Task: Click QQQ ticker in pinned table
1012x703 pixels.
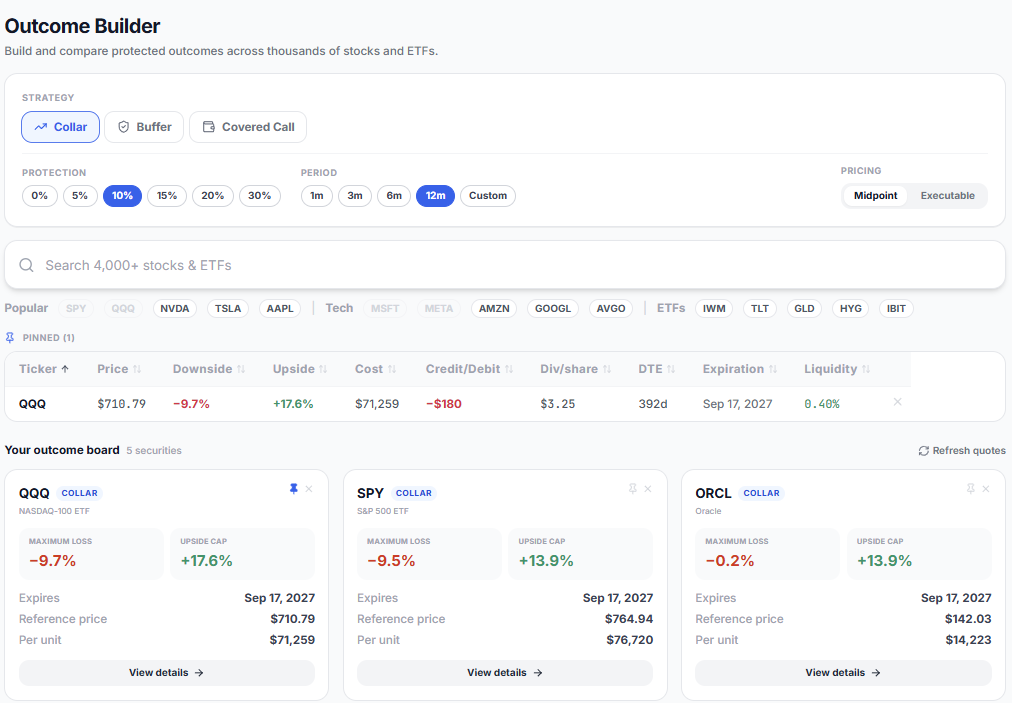Action: click(32, 404)
